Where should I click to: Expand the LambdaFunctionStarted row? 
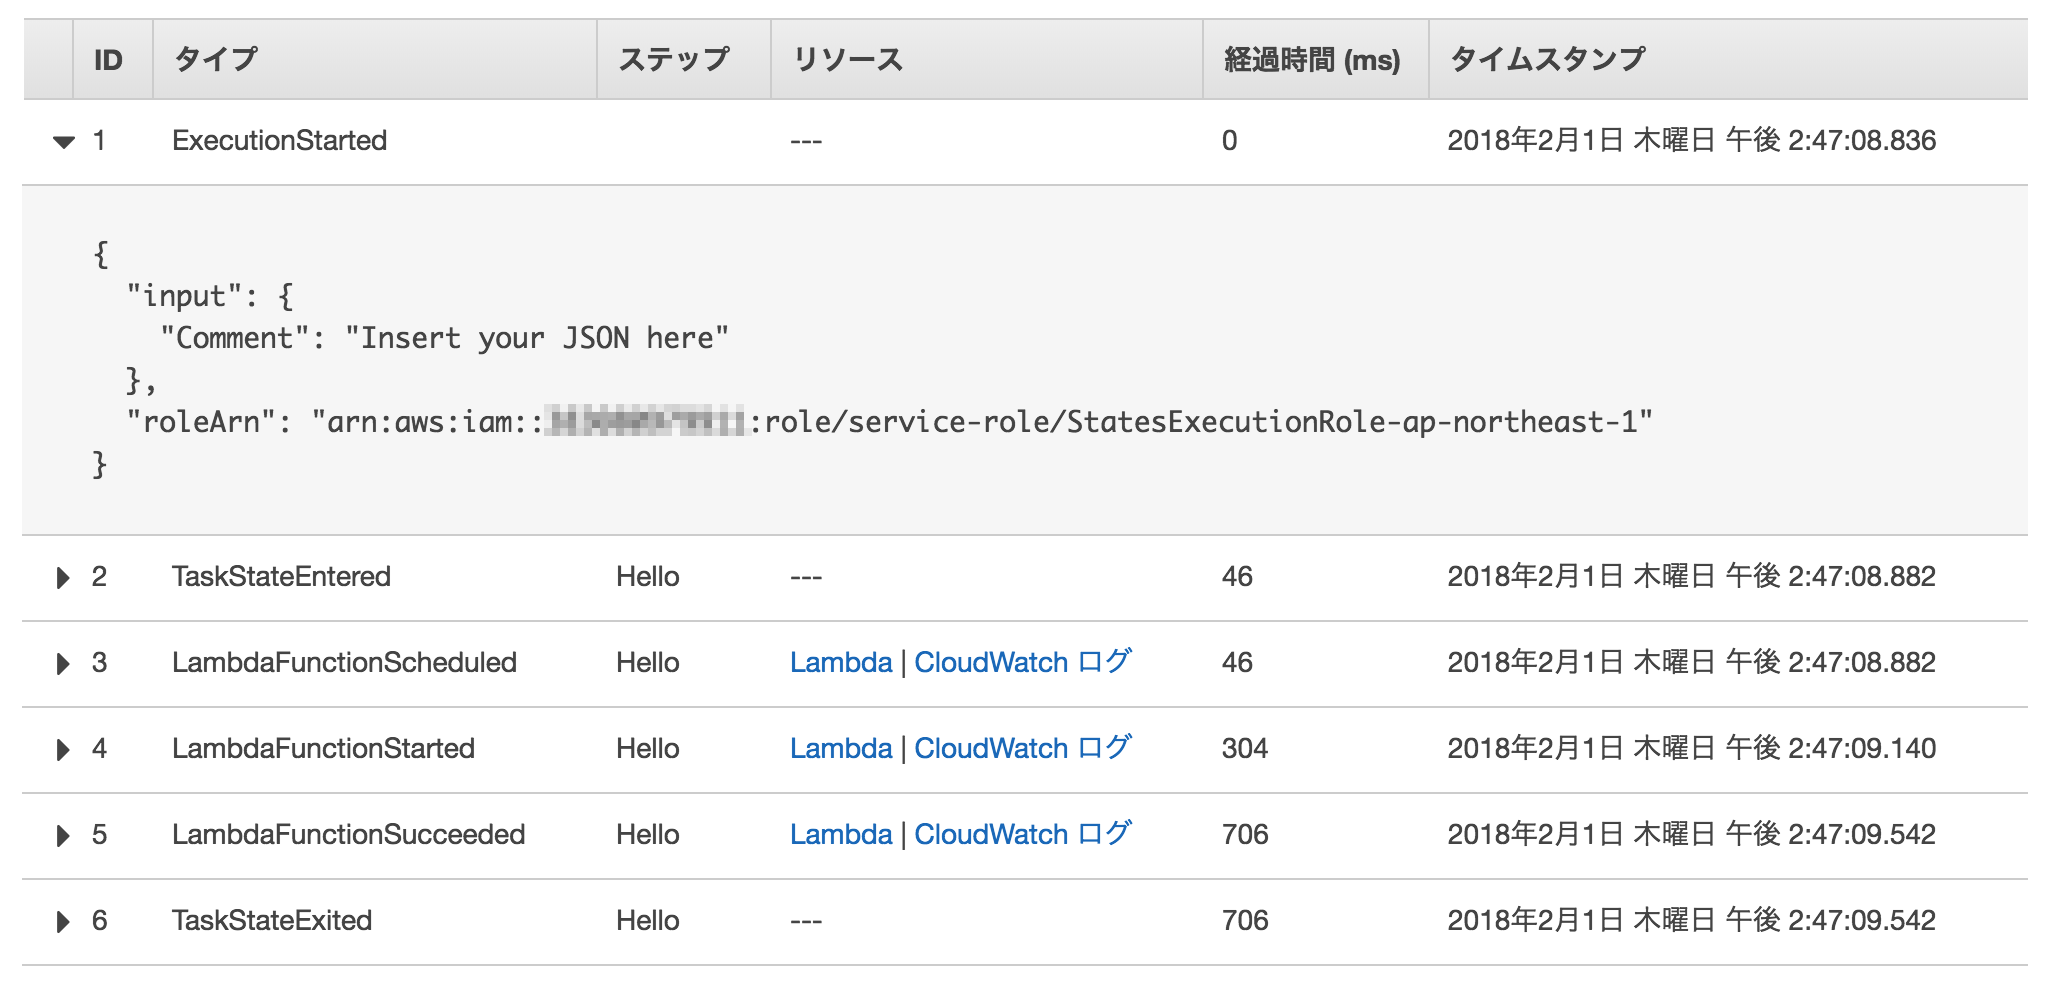(65, 749)
